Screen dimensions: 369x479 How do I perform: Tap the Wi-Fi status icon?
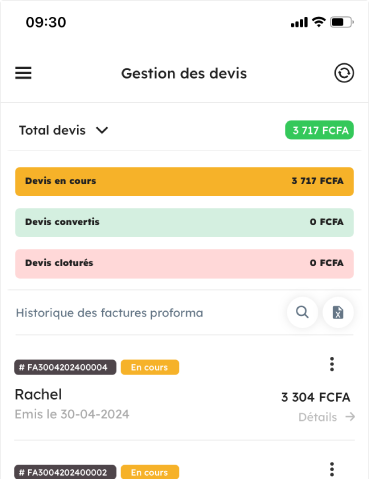[319, 22]
